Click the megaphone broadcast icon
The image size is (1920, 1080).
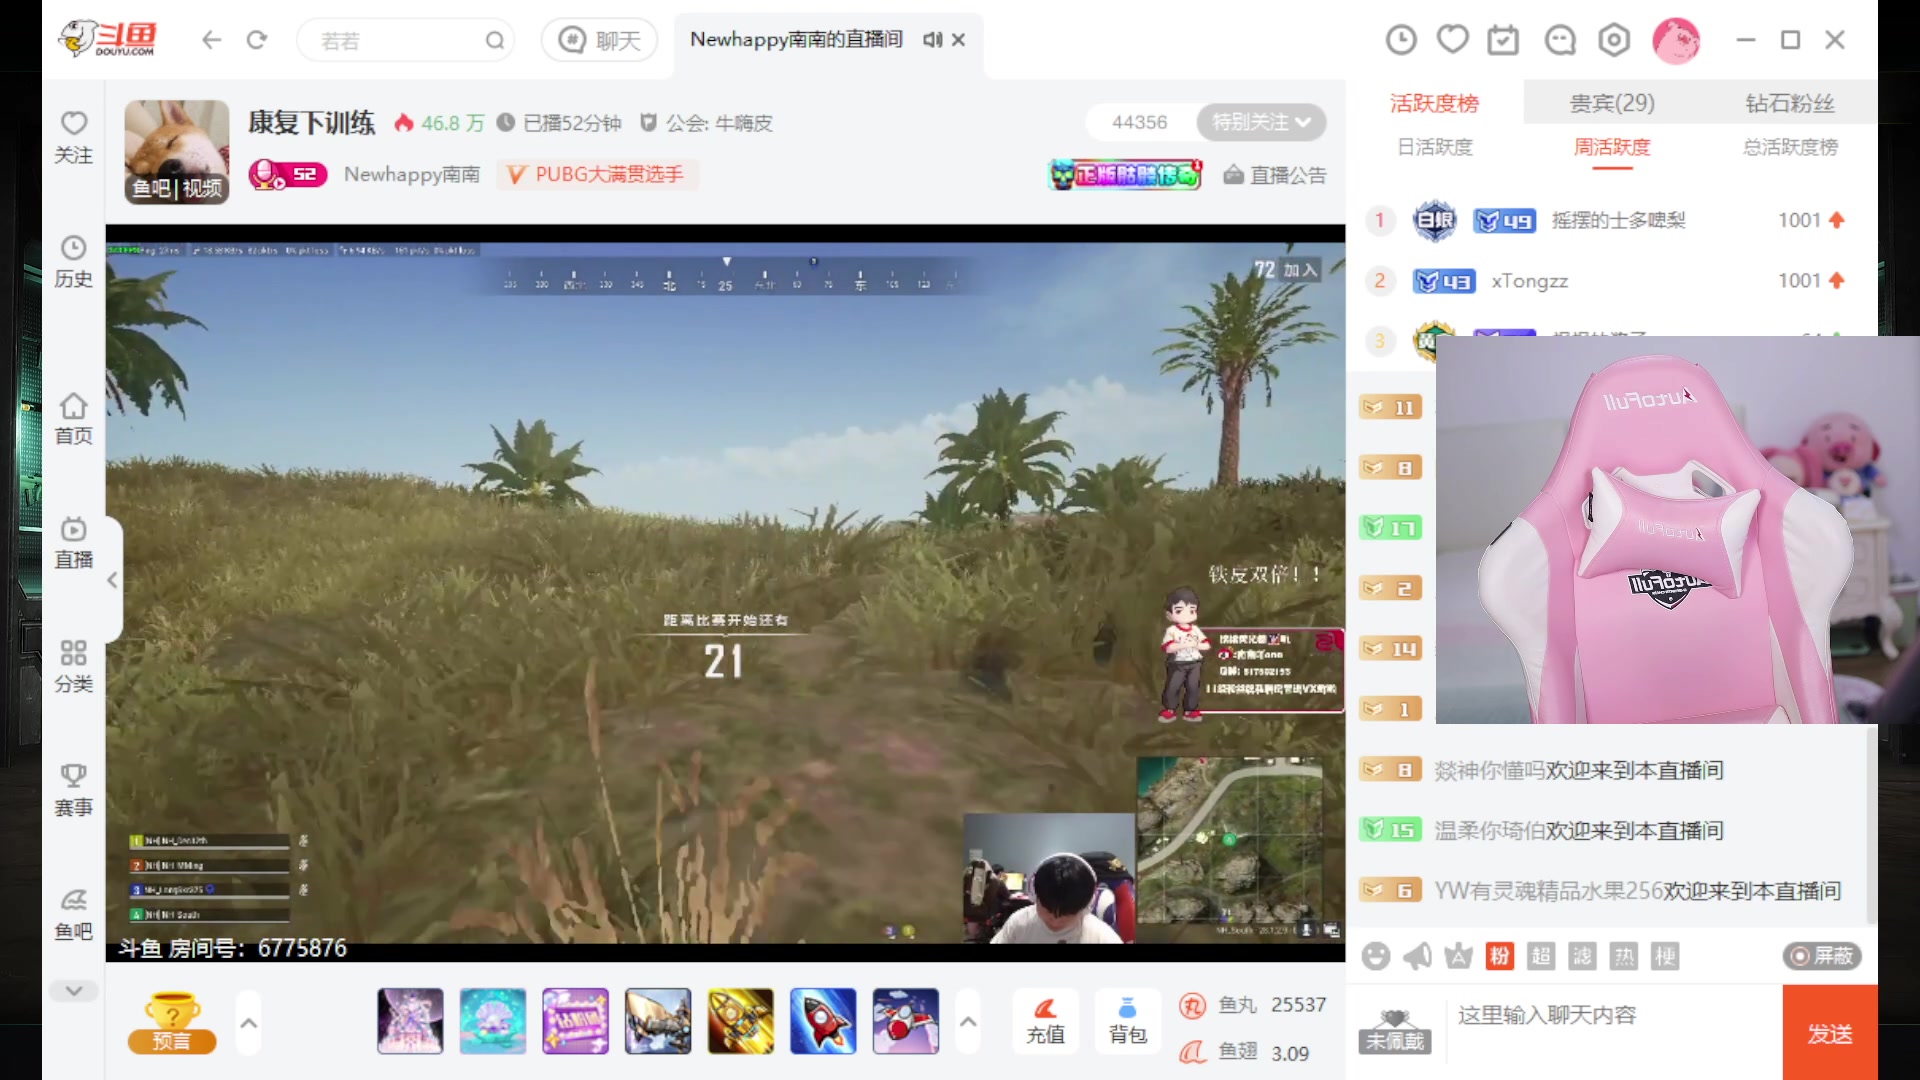1417,956
